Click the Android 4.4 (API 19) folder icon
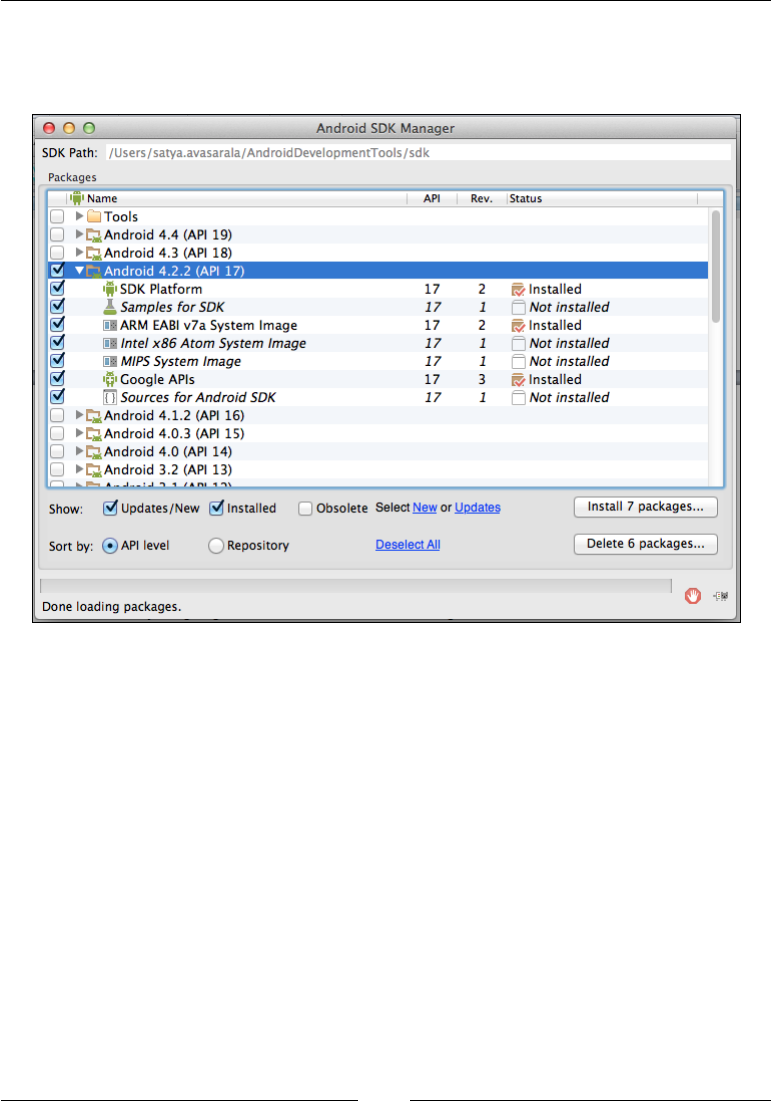Image resolution: width=771 pixels, height=1110 pixels. (93, 235)
